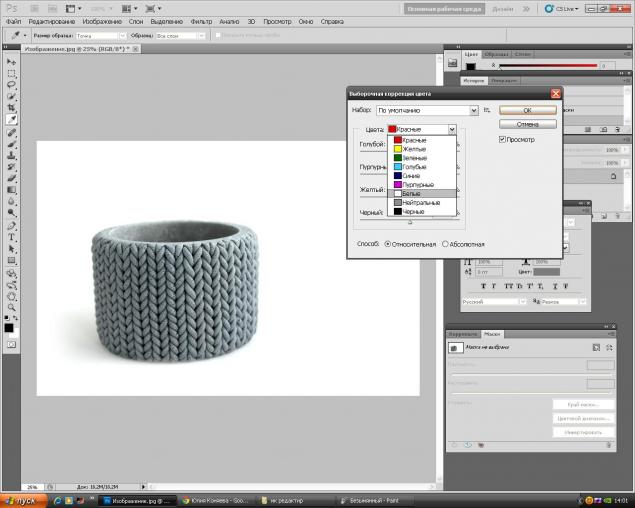The width and height of the screenshot is (635, 508).
Task: Select the Healing Brush tool
Action: (11, 133)
